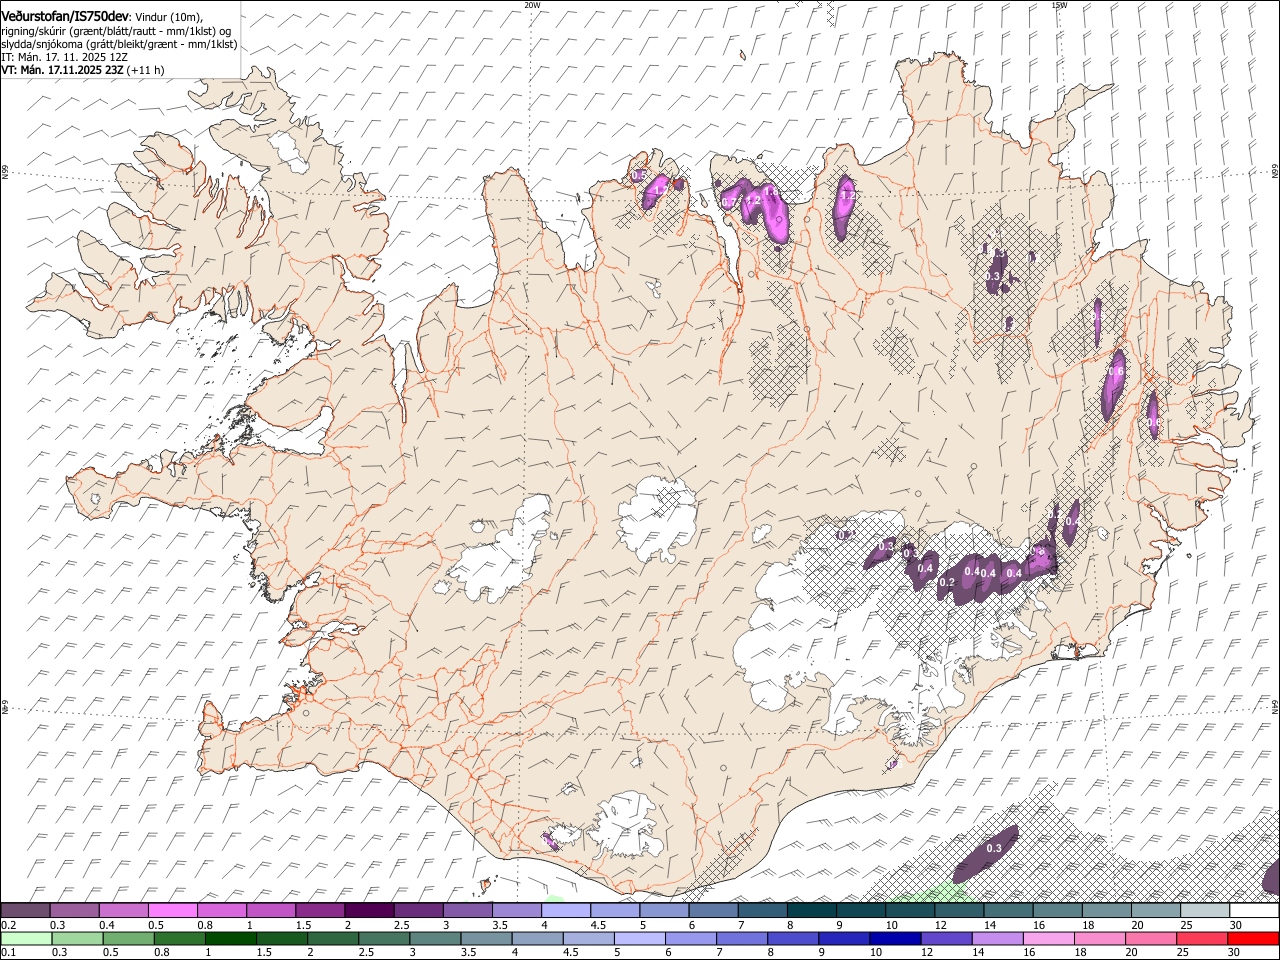This screenshot has height=960, width=1280.
Task: Pick the light periwinkle 4 swatch in snow scale
Action: point(566,911)
